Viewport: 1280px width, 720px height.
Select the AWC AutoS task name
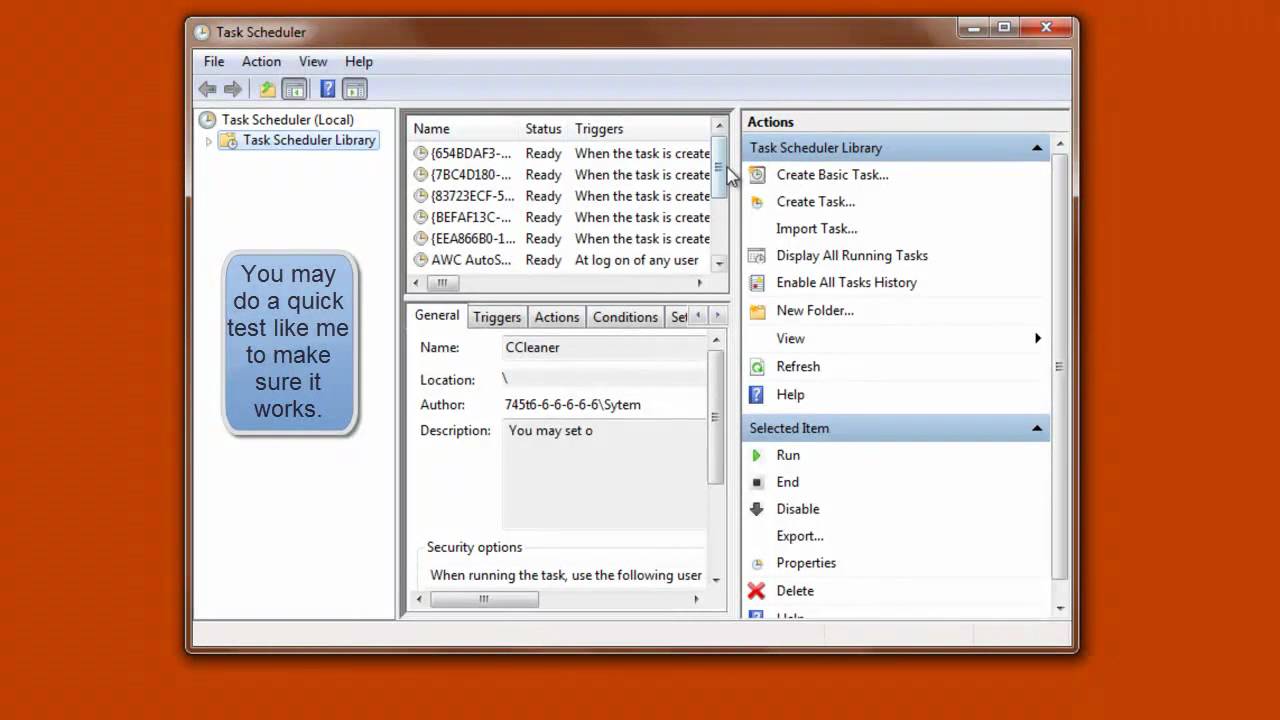(x=471, y=260)
